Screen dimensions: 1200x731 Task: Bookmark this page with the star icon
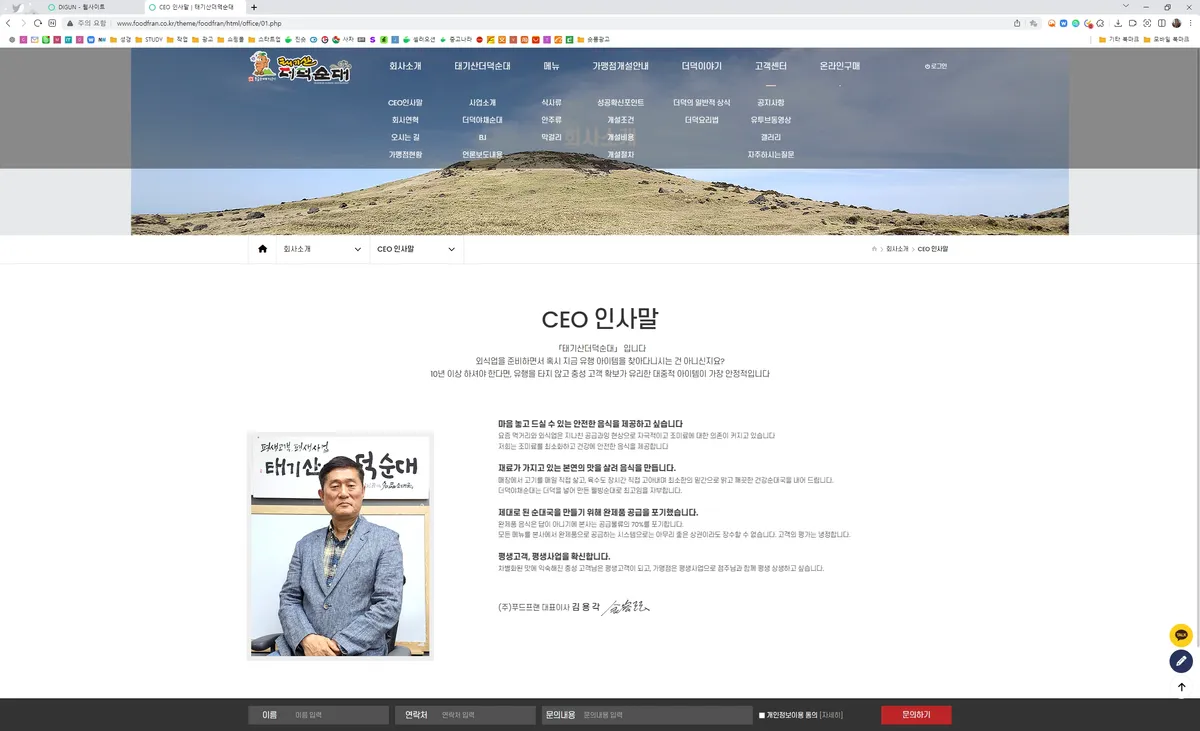[x=1033, y=23]
